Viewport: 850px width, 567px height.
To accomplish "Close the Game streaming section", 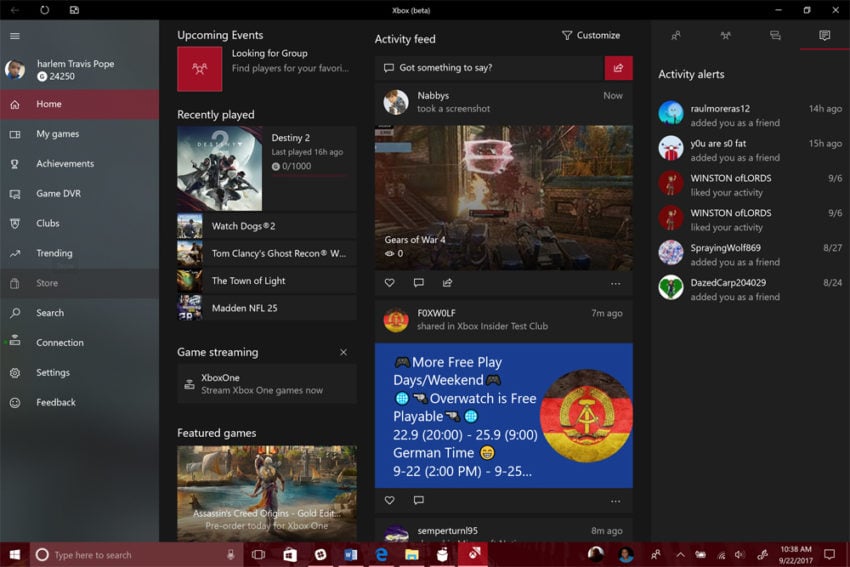I will [343, 352].
